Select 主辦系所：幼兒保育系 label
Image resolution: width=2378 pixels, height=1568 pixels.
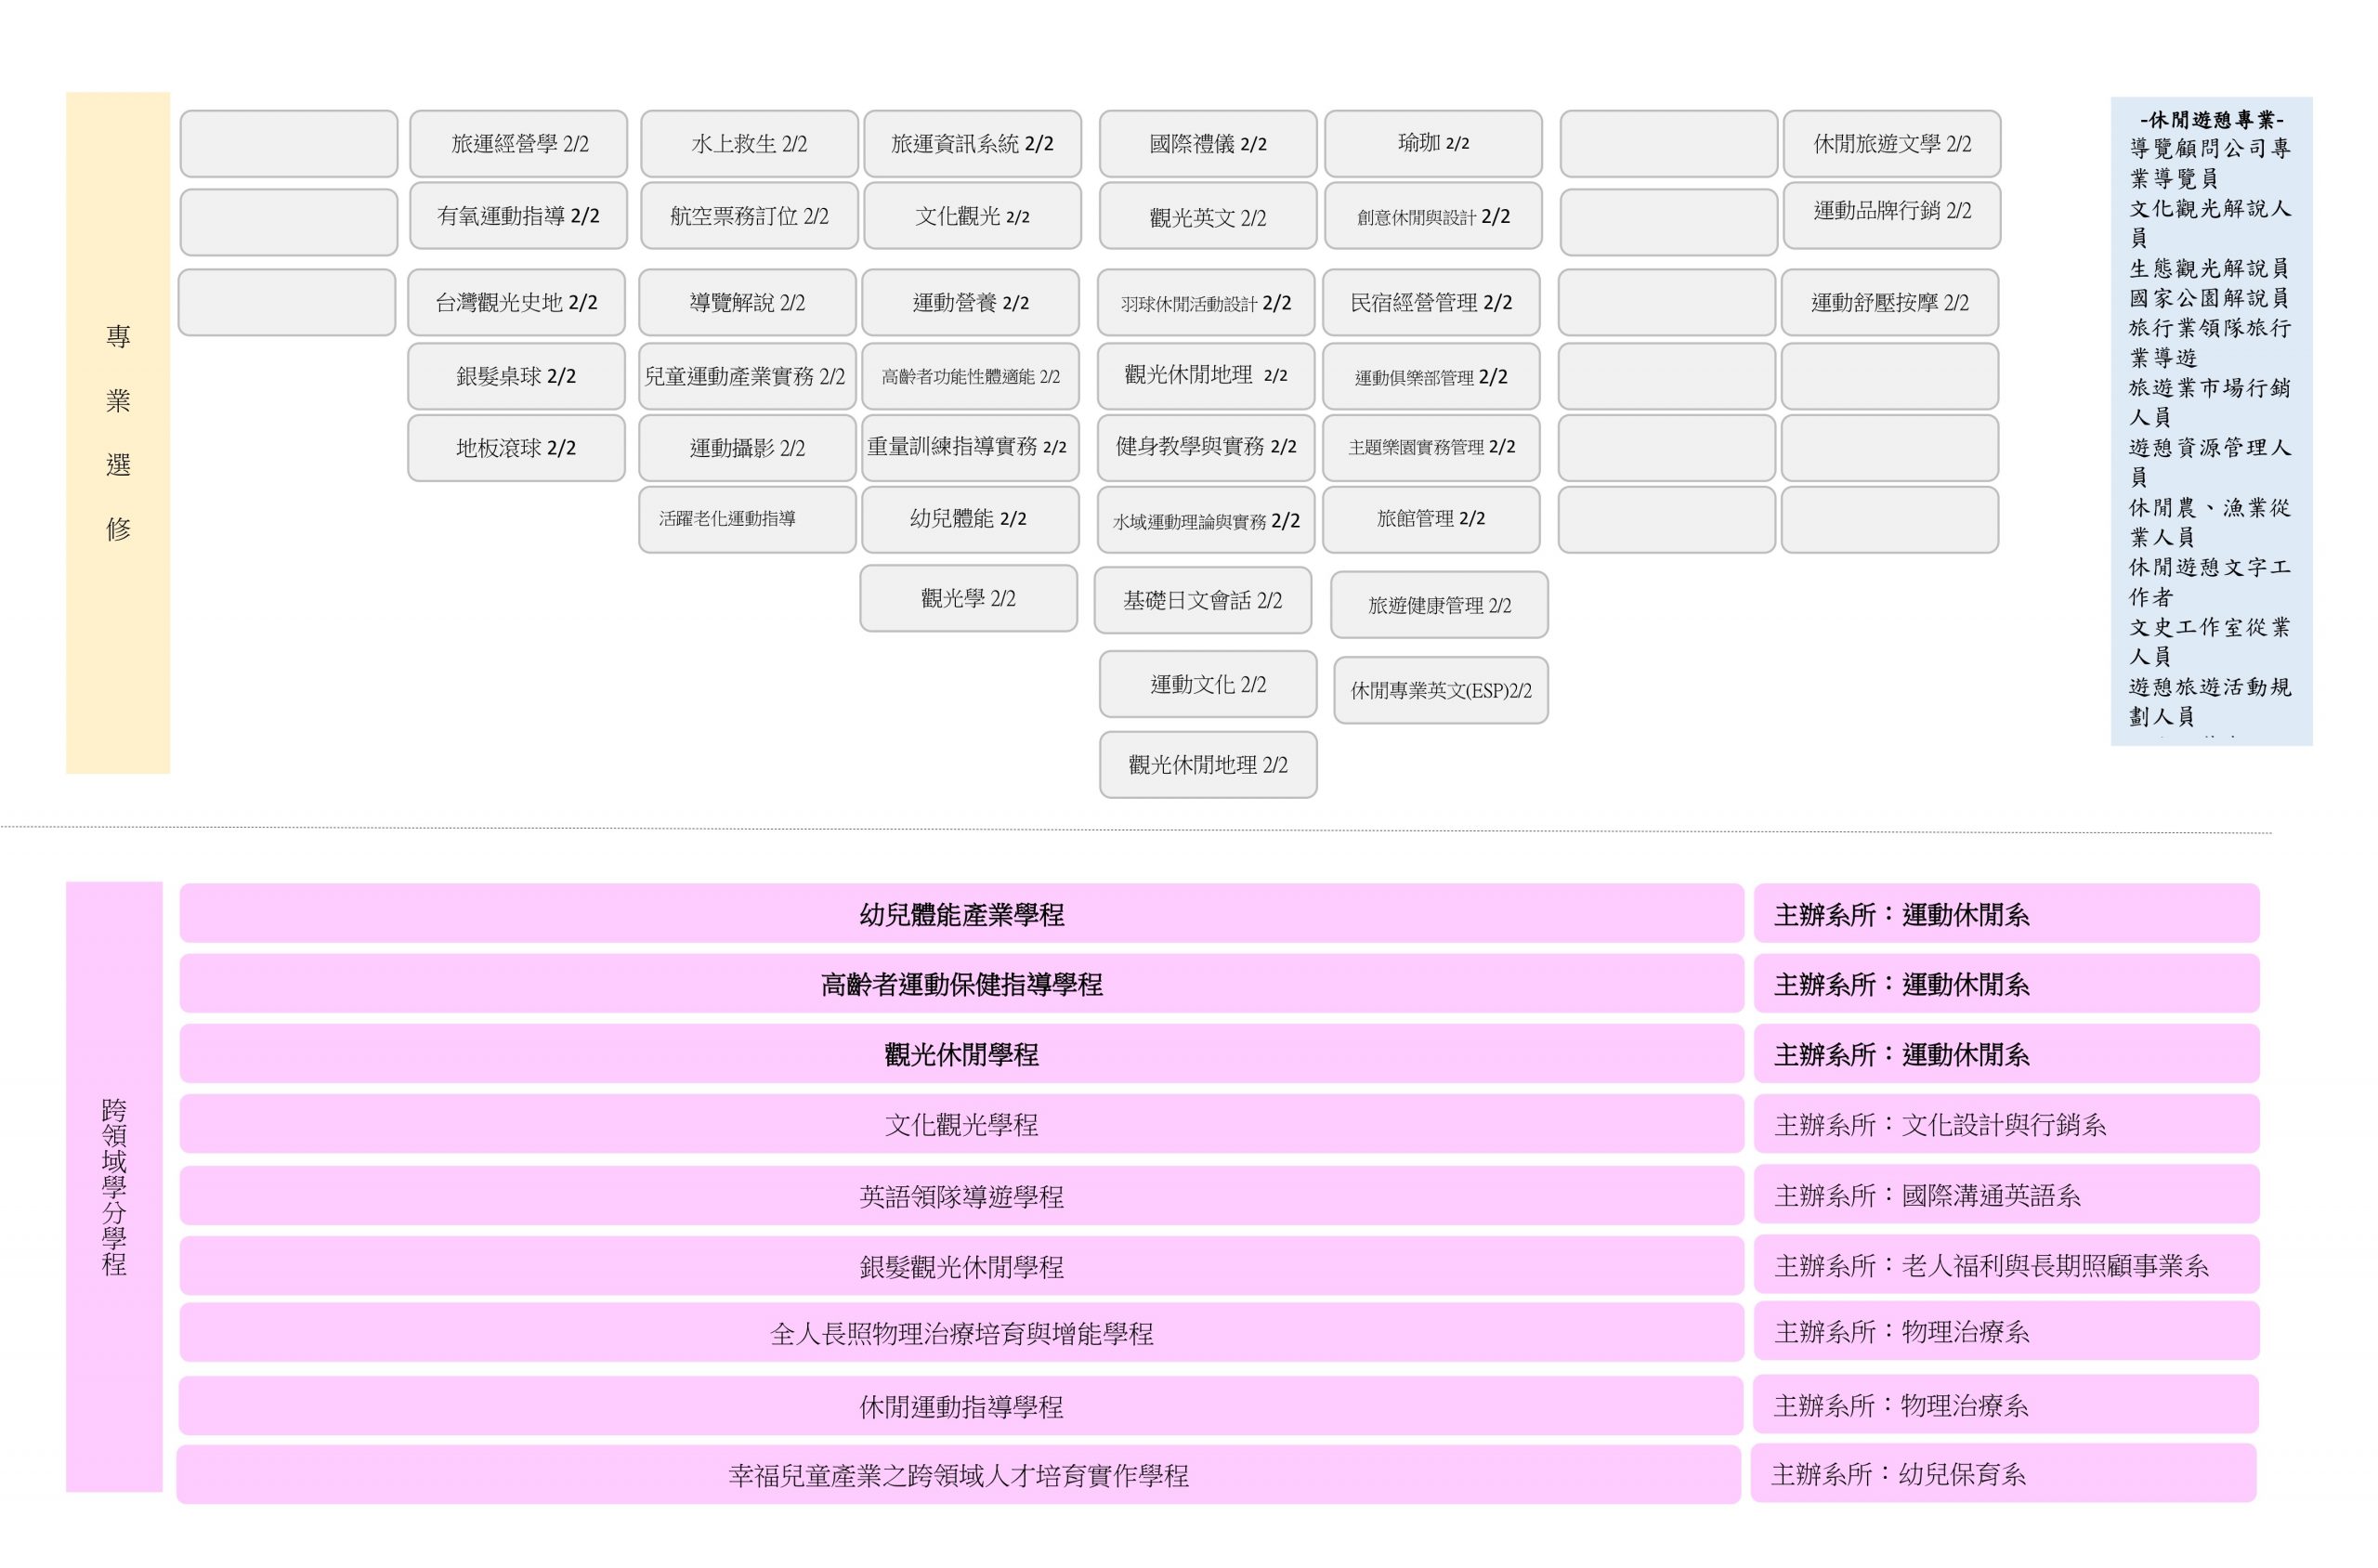coord(2004,1473)
